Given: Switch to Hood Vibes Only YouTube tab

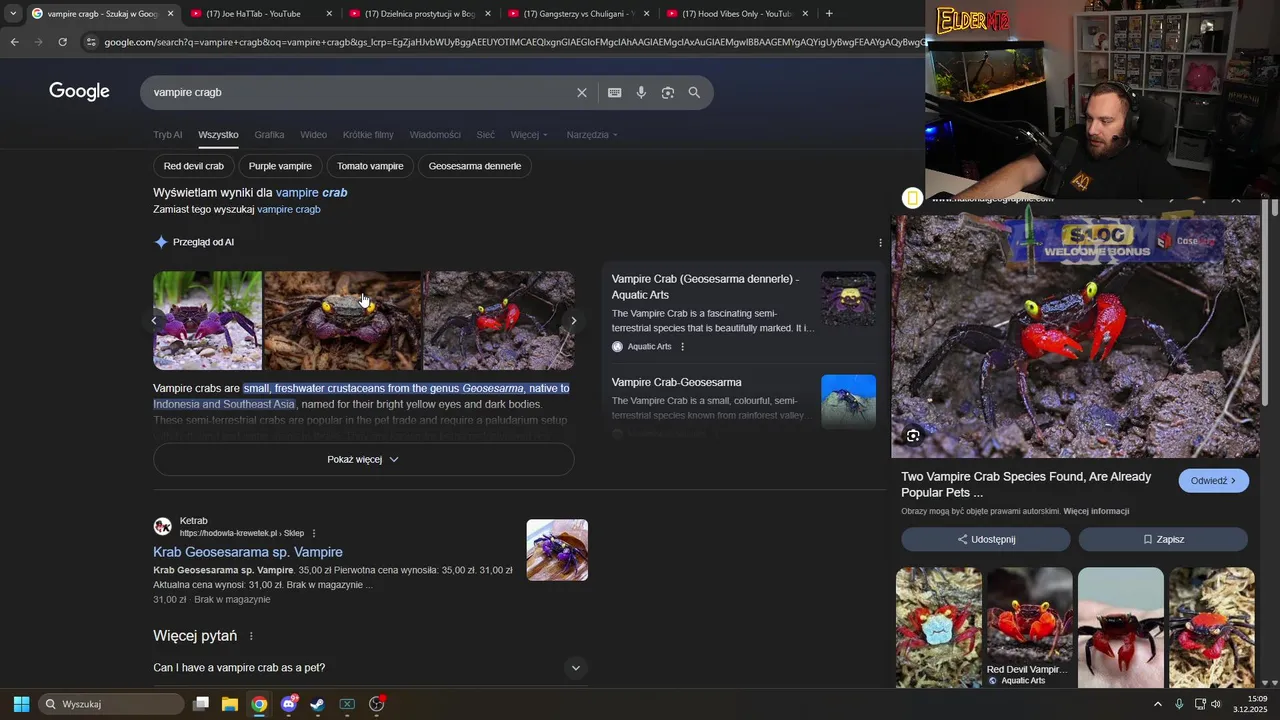Looking at the screenshot, I should (738, 14).
